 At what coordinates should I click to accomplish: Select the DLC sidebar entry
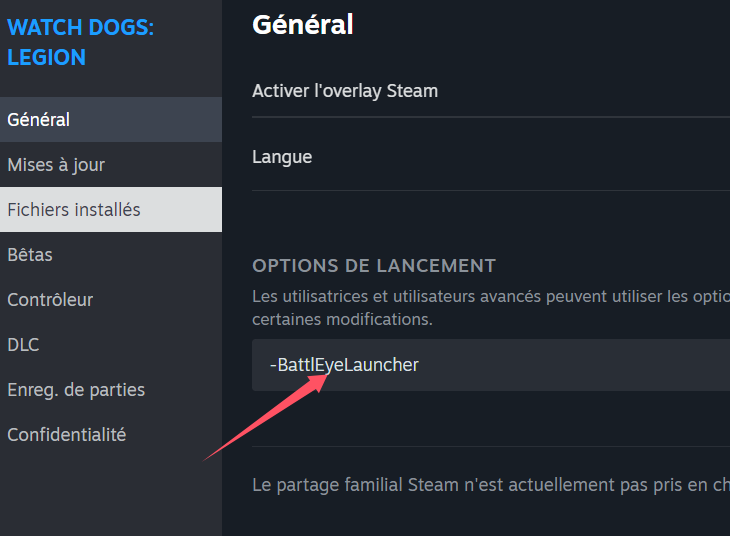(111, 345)
